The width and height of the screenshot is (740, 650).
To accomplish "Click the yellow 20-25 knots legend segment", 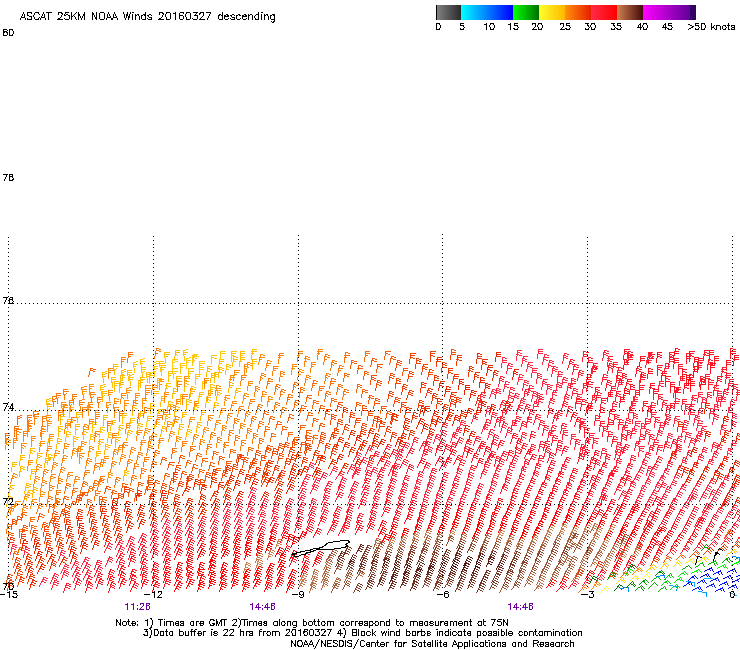I will pos(552,12).
